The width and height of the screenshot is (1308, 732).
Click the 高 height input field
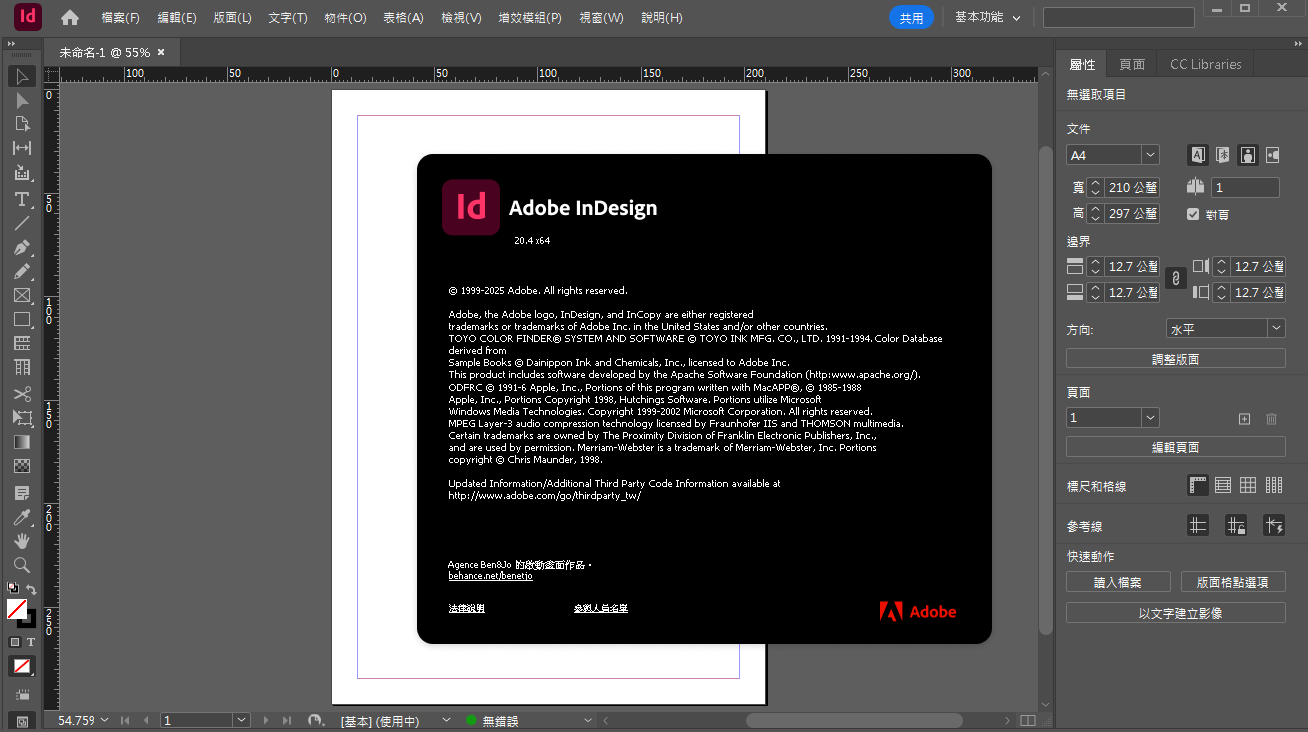[x=1132, y=213]
